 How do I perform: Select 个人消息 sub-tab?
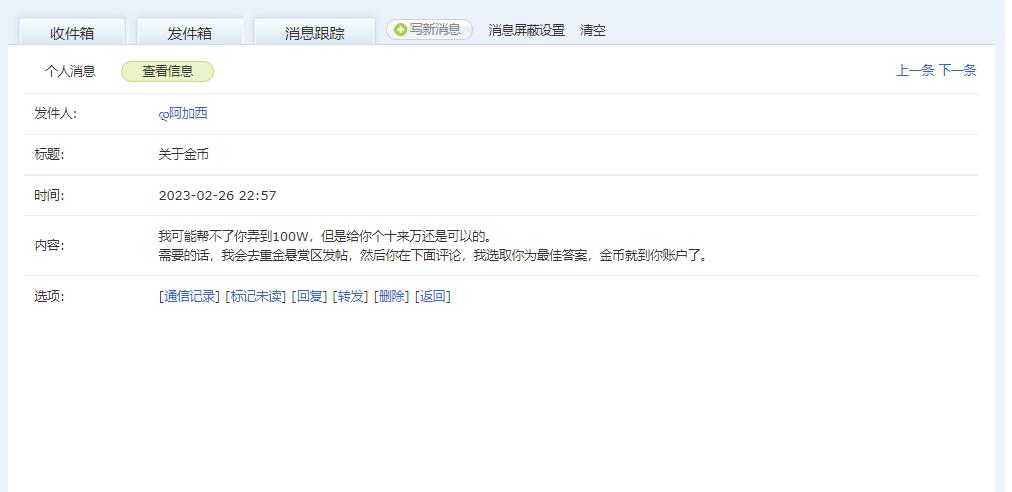[70, 72]
